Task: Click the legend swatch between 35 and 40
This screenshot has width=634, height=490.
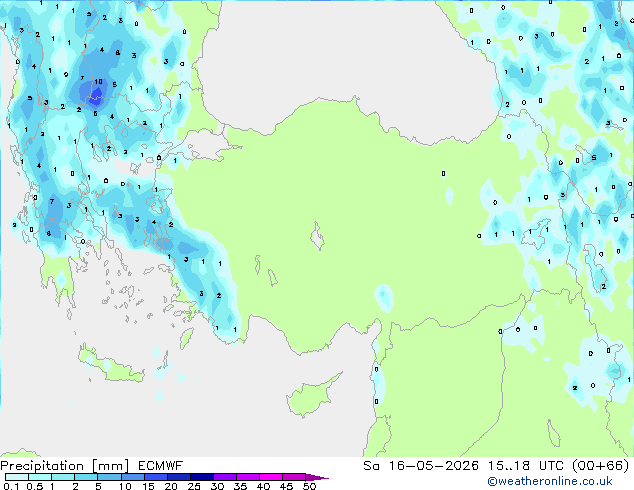Action: [x=248, y=477]
